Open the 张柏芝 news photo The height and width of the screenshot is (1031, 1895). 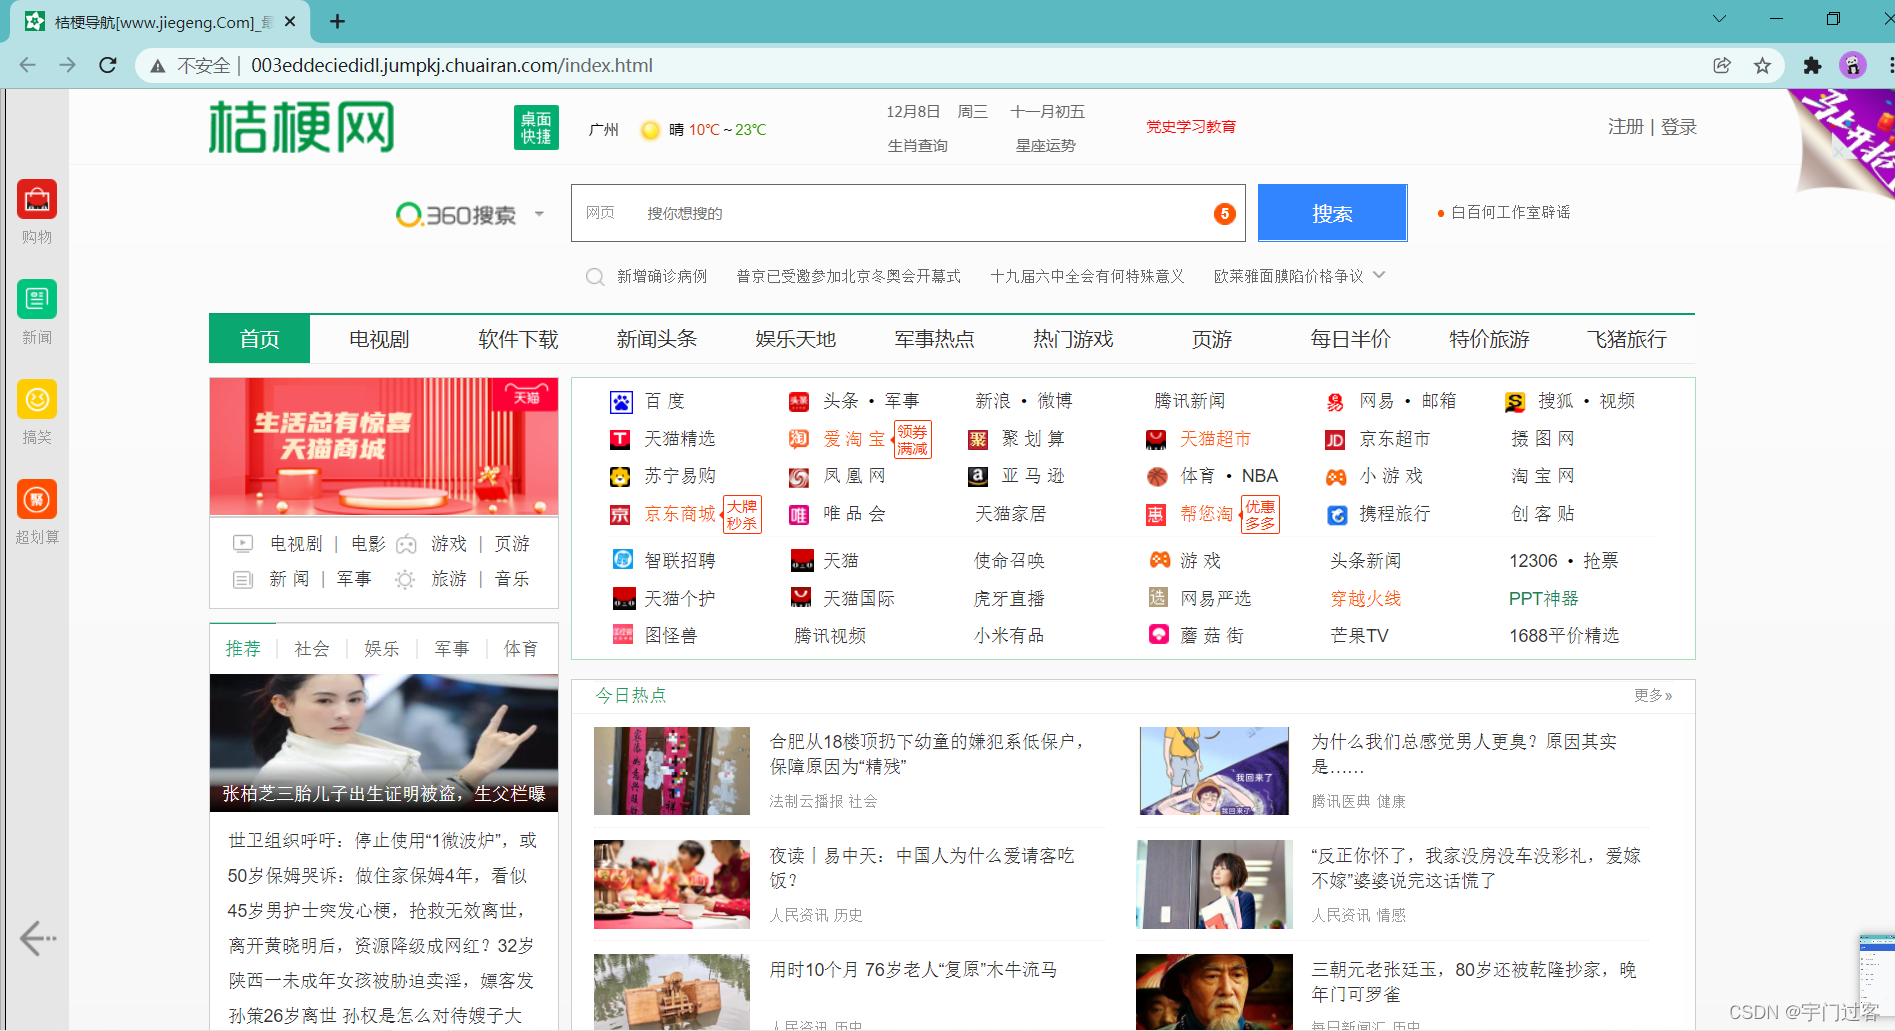[x=384, y=743]
